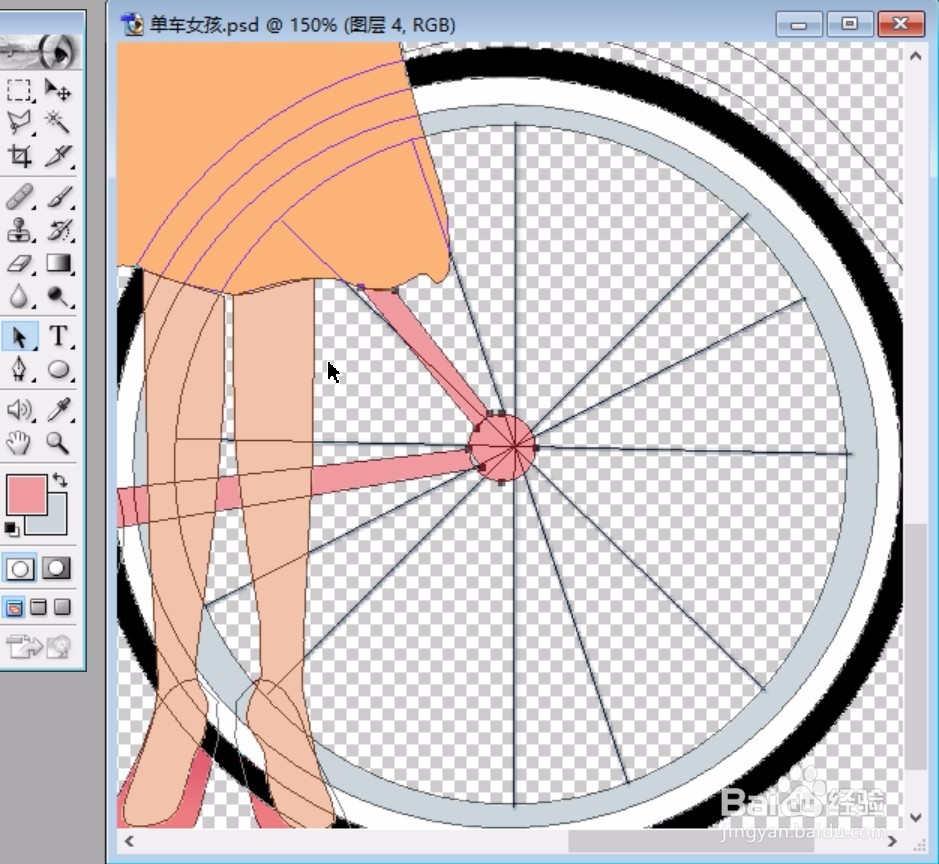Screen dimensions: 939x864
Task: Select the Audio Annotation tool
Action: click(x=19, y=410)
